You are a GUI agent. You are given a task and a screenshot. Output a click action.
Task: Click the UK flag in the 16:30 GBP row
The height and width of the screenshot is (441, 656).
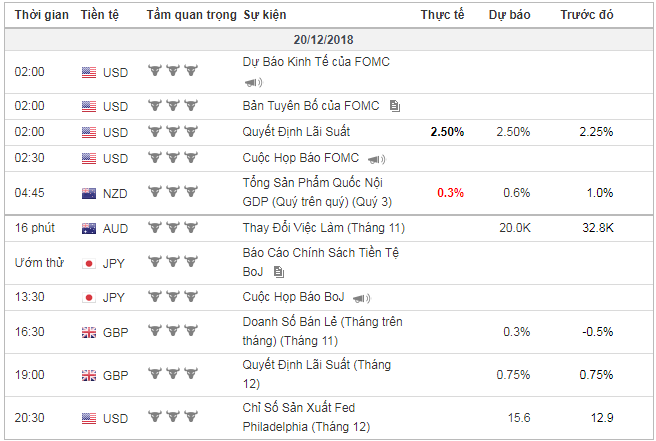coord(89,331)
